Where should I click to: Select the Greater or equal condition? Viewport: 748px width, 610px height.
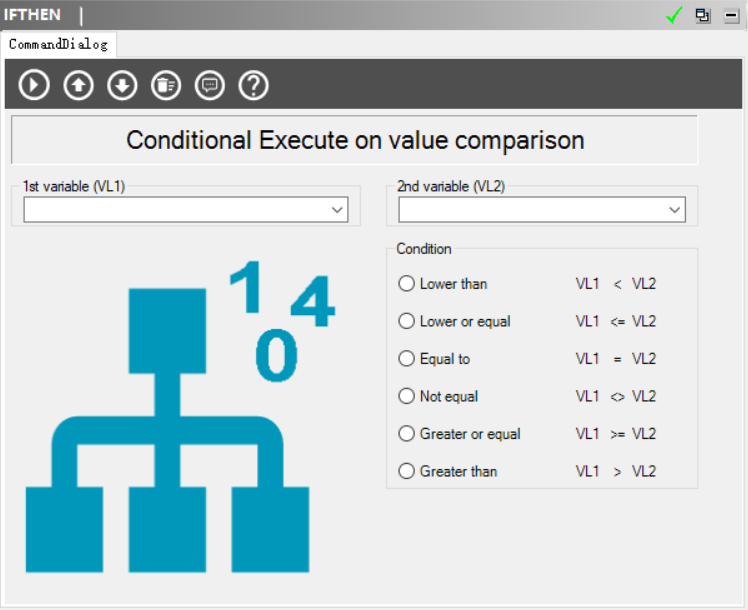pos(407,434)
